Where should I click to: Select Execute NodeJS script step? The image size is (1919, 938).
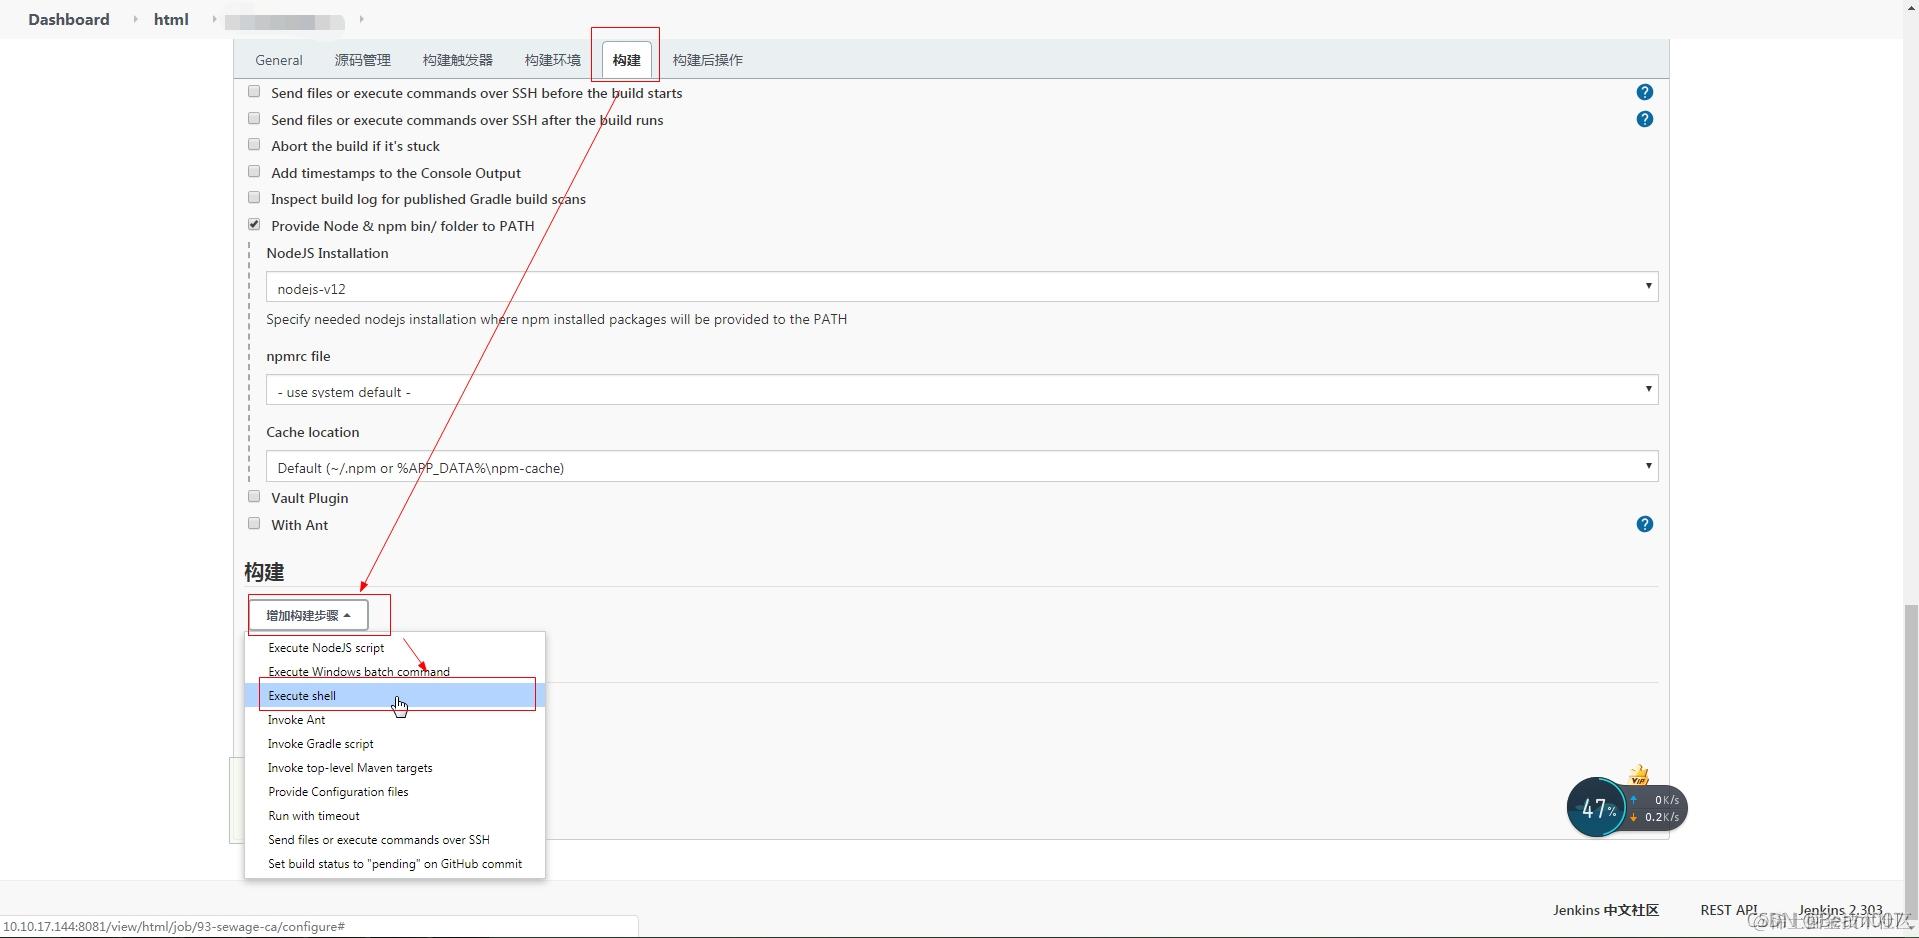[395, 648]
